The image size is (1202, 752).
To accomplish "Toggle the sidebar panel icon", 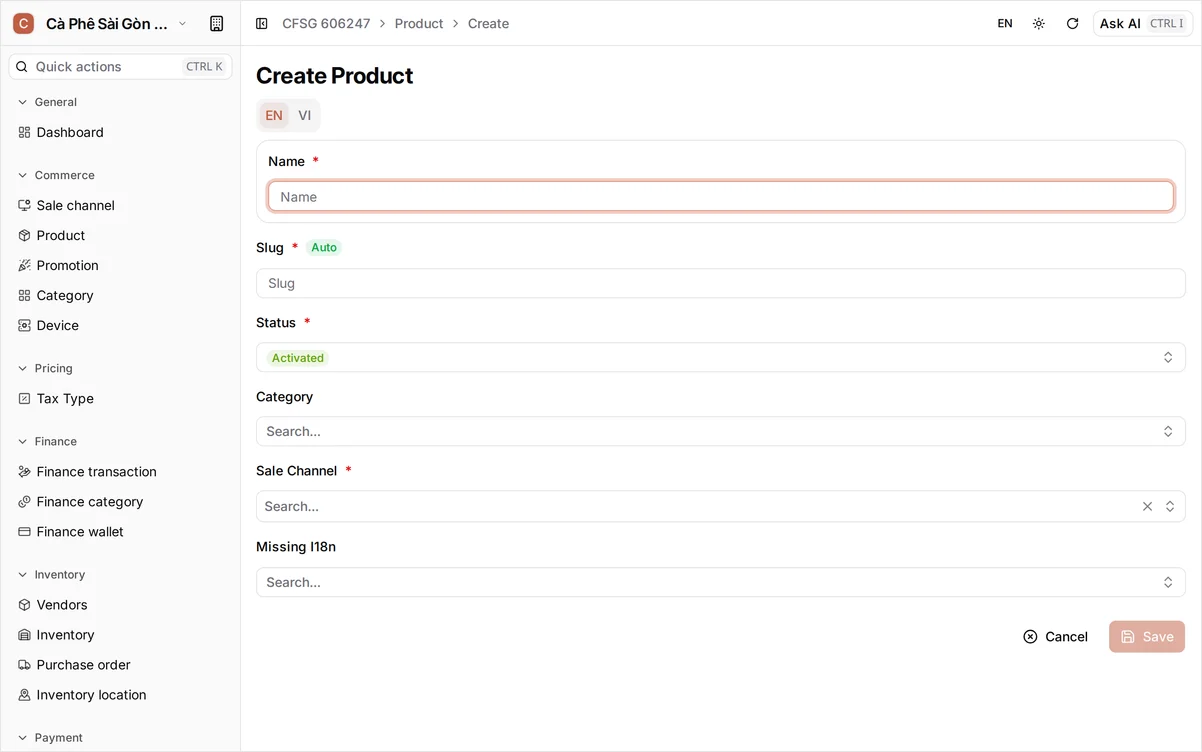I will coord(262,23).
